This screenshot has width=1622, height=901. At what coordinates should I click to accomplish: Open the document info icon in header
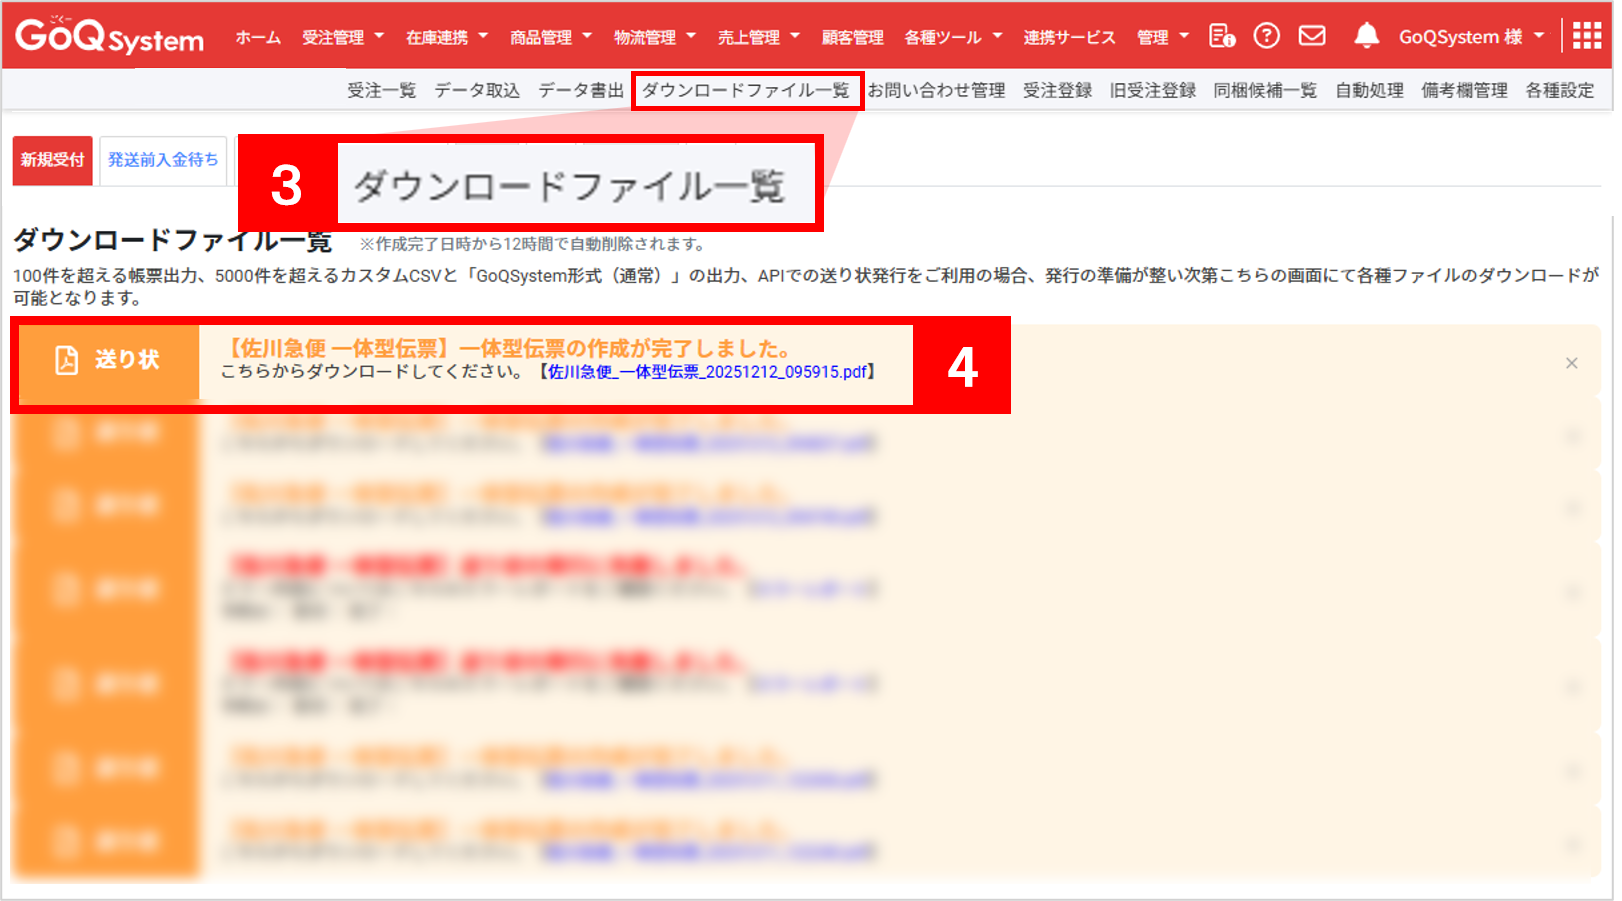[1221, 37]
